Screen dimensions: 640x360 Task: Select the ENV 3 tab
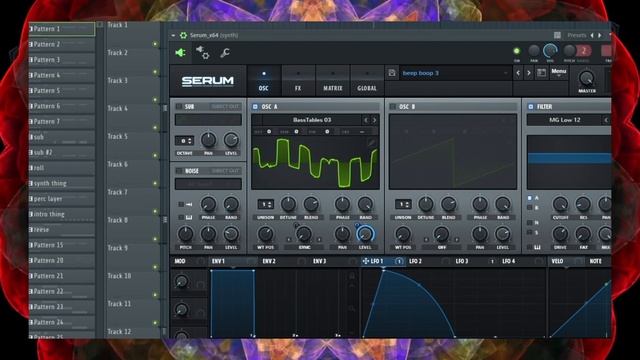320,261
